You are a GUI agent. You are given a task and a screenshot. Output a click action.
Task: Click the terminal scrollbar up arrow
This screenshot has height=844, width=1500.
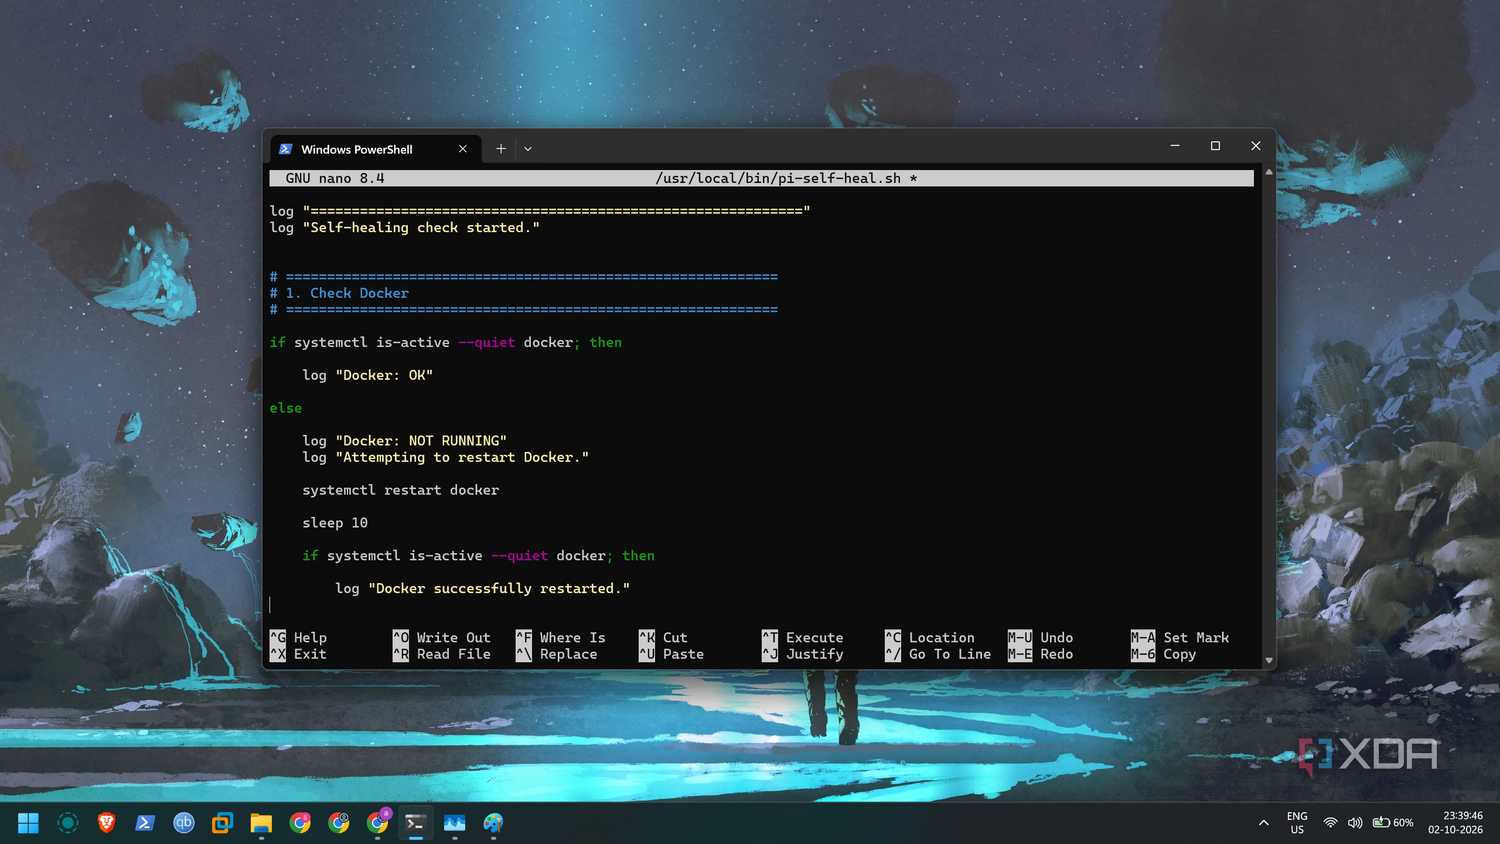click(1269, 172)
